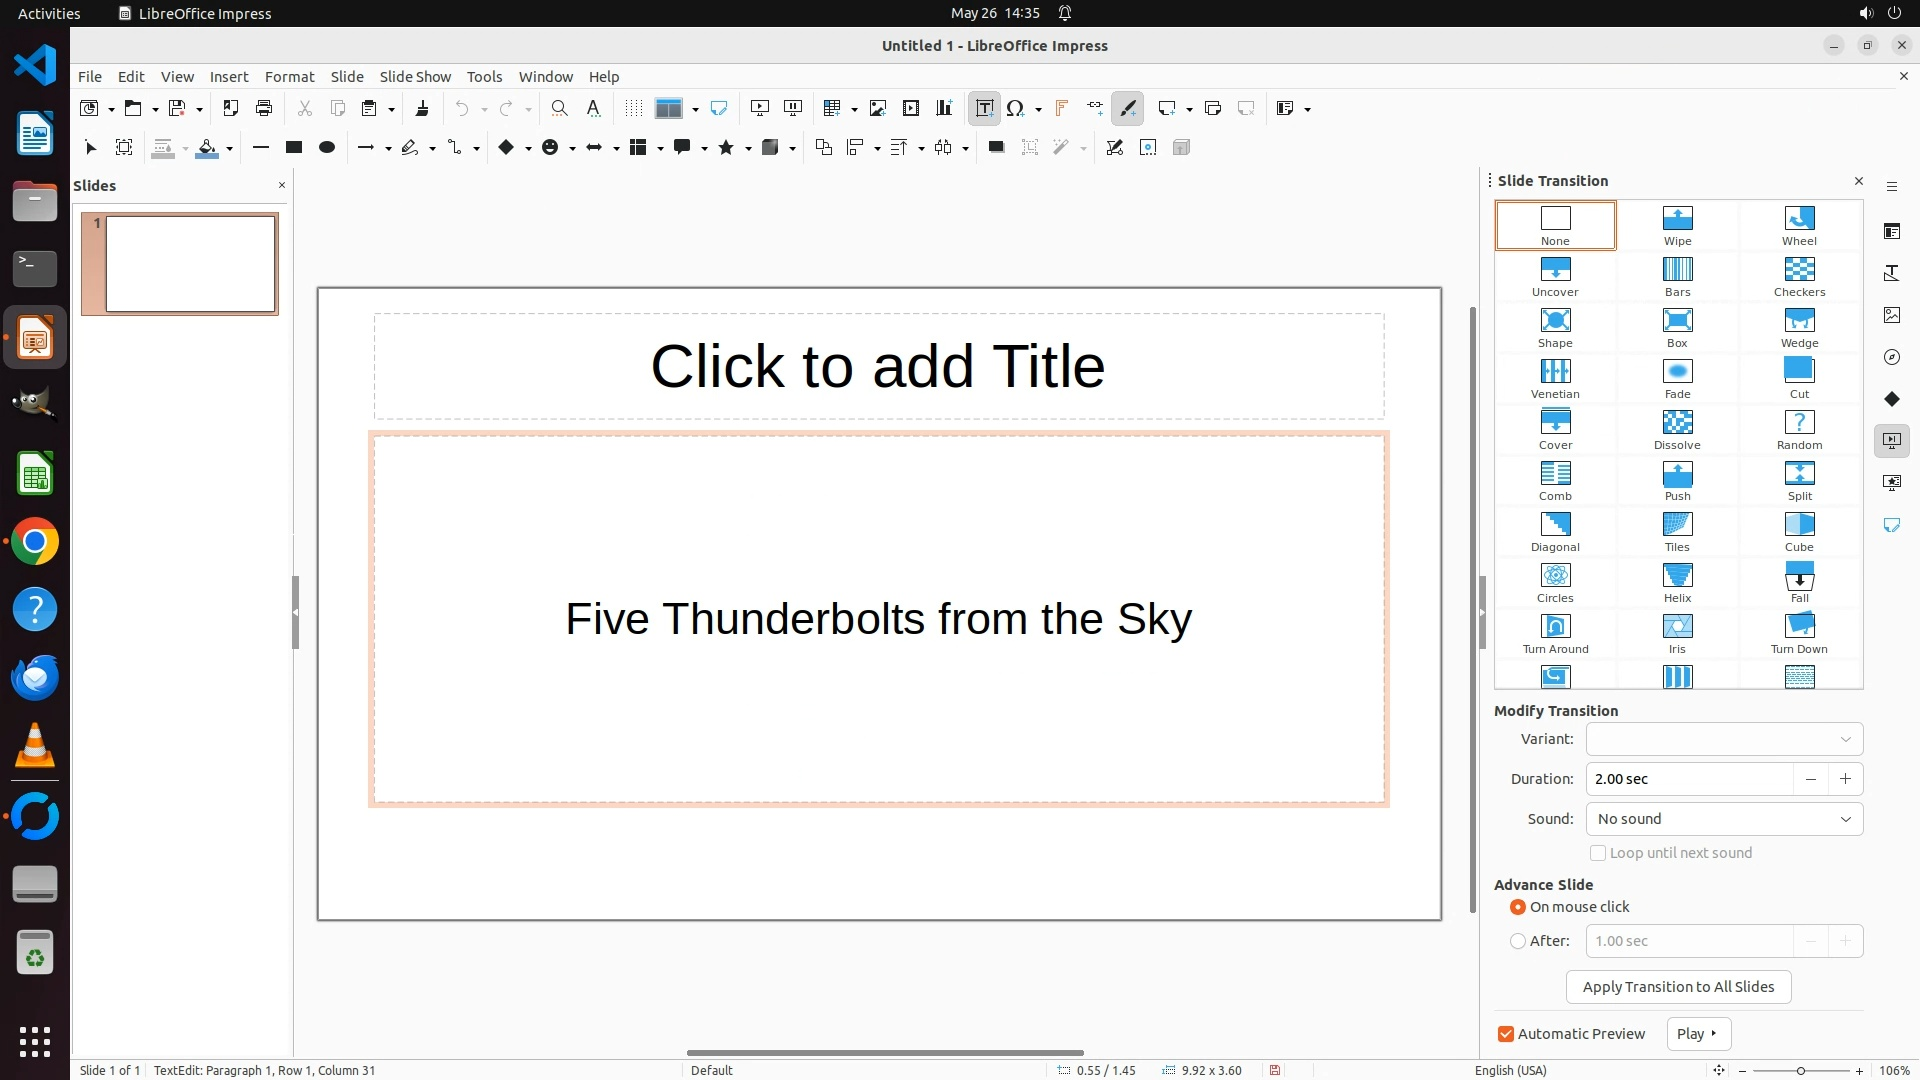The height and width of the screenshot is (1080, 1920).
Task: Adjust the zoom slider in status bar
Action: [x=1800, y=1071]
